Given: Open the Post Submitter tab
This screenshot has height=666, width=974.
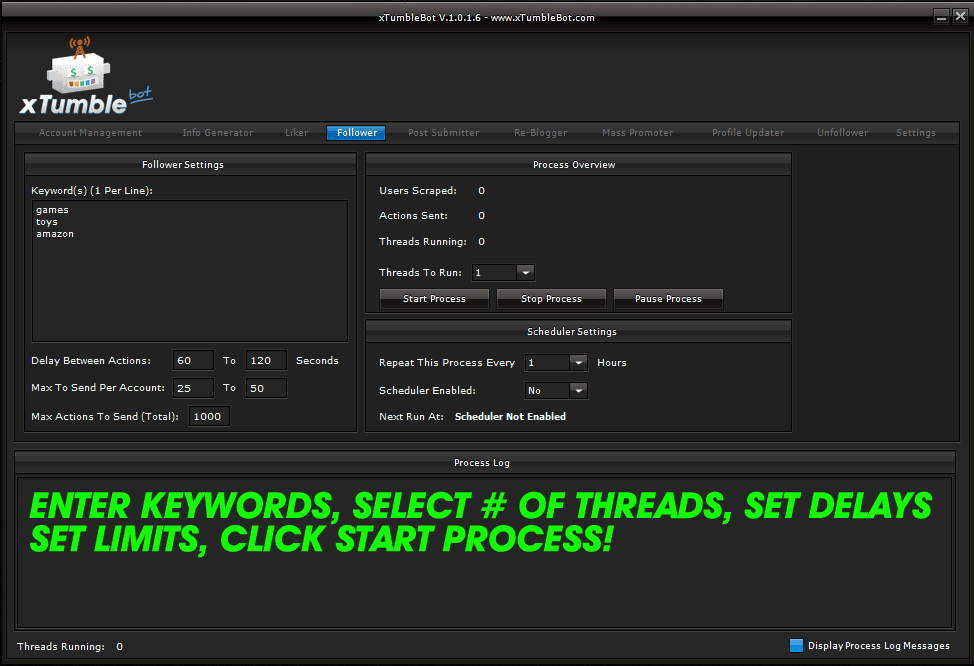Looking at the screenshot, I should tap(444, 132).
